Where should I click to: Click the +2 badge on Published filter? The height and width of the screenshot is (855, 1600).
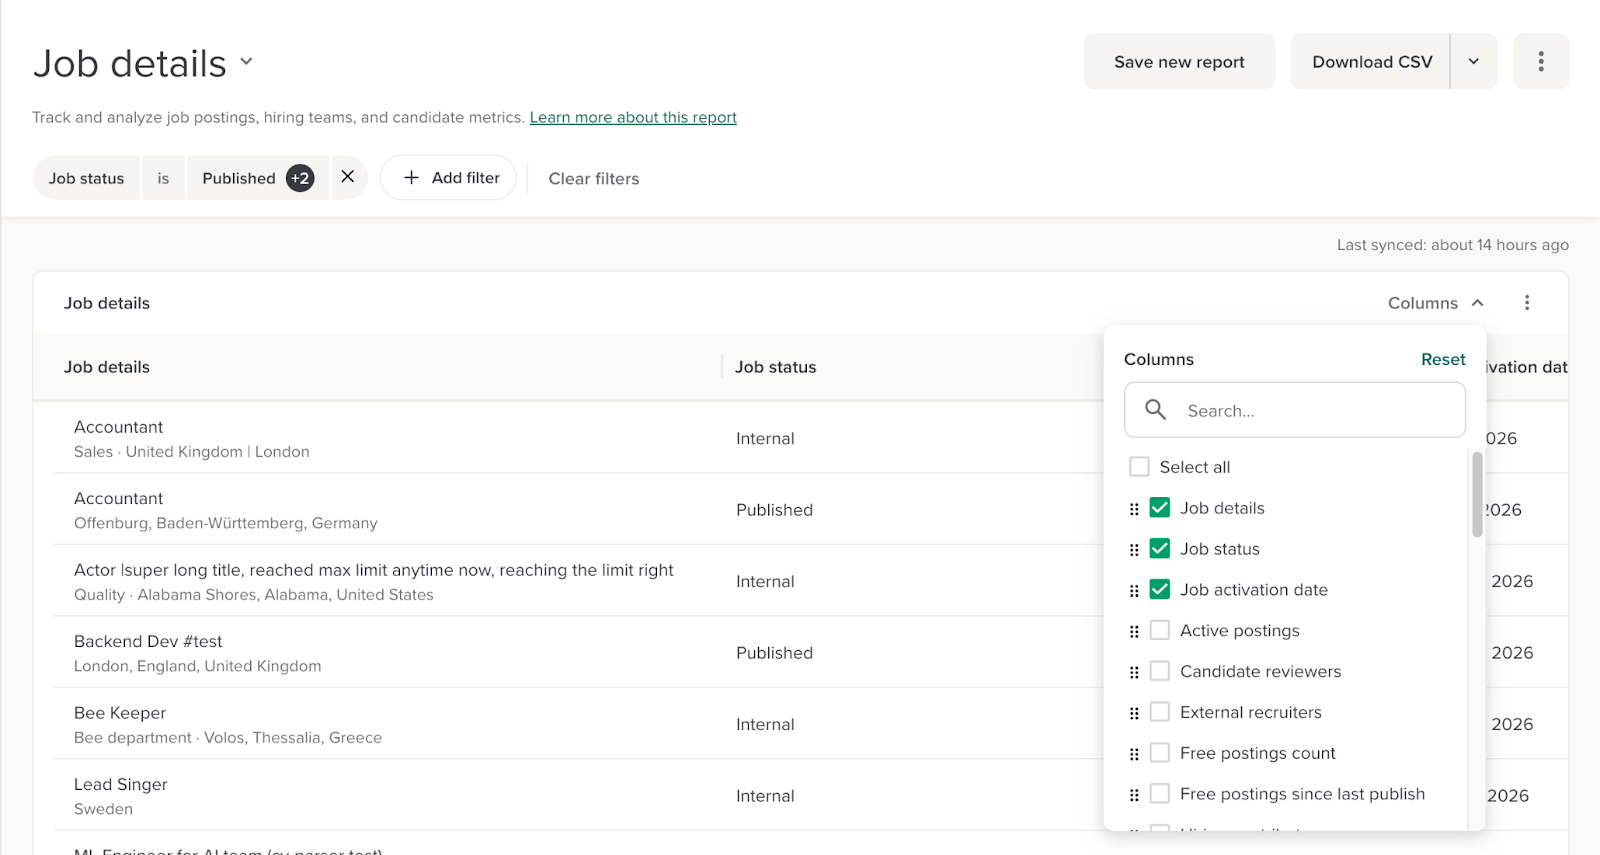click(x=300, y=178)
